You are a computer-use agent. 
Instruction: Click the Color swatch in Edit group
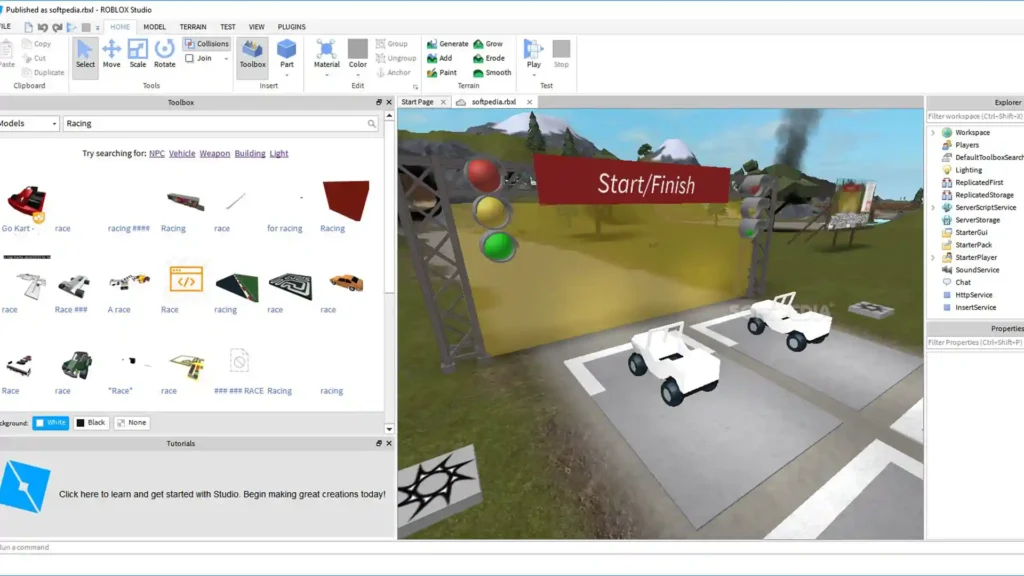click(358, 49)
